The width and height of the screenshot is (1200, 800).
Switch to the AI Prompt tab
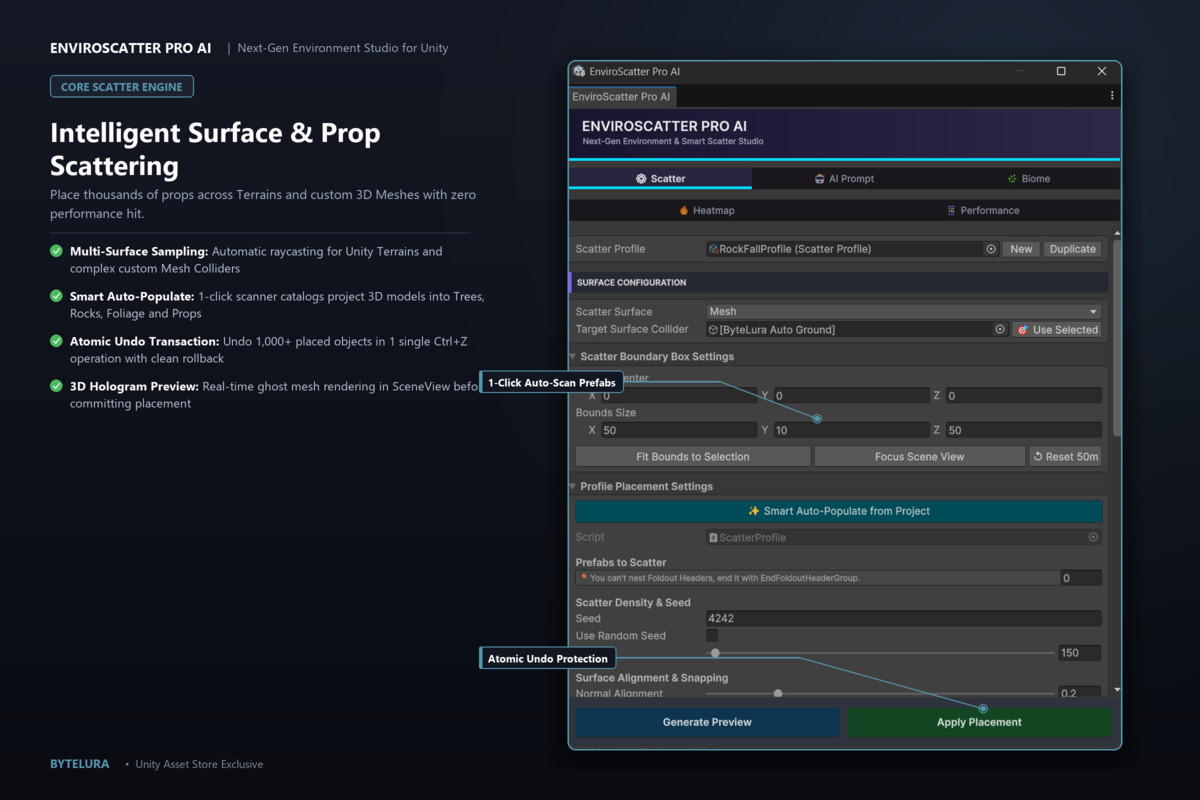tap(844, 178)
